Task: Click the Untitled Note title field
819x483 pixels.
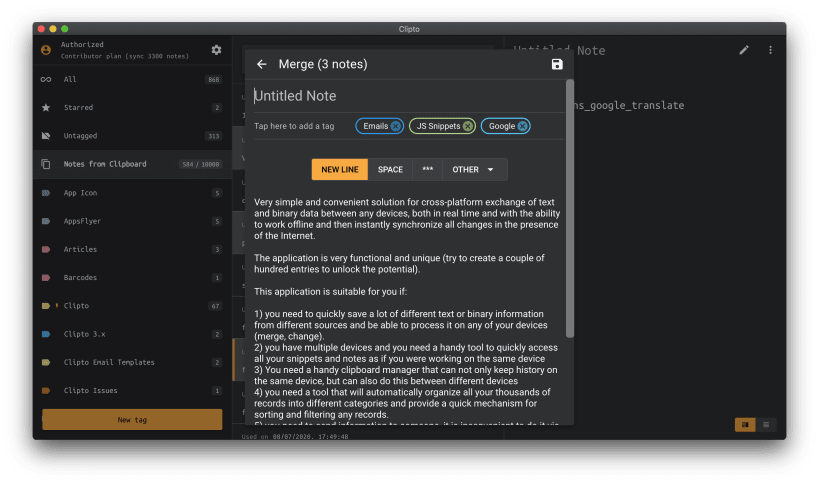Action: [408, 96]
